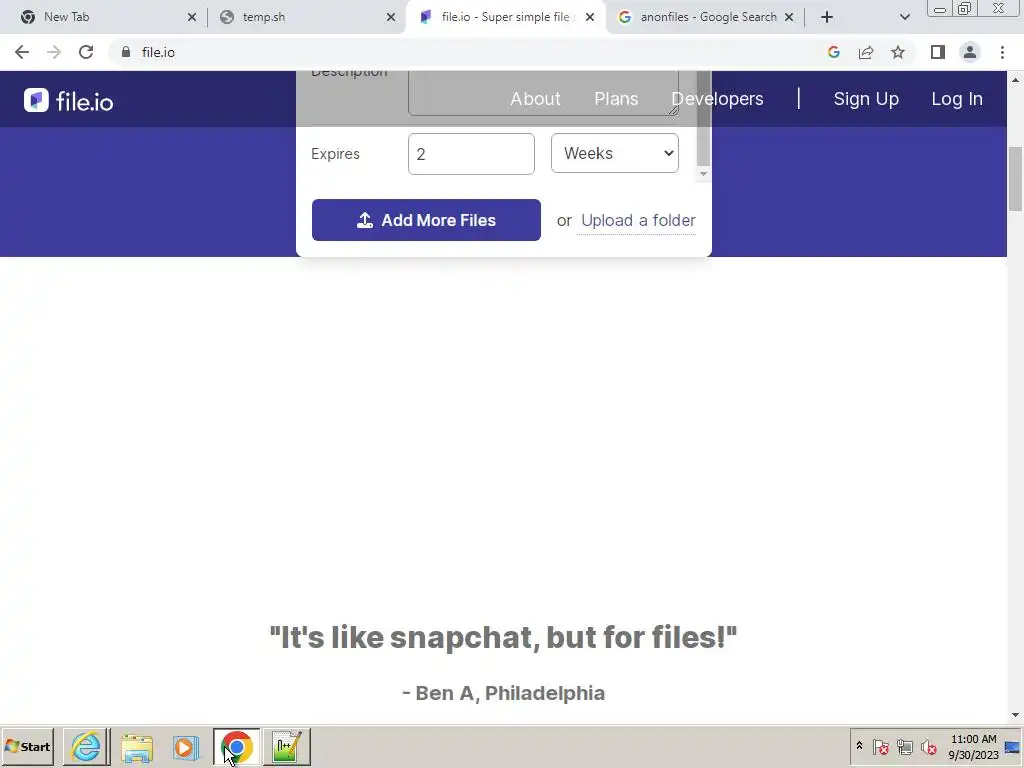
Task: Open the Developers menu item
Action: tap(717, 99)
